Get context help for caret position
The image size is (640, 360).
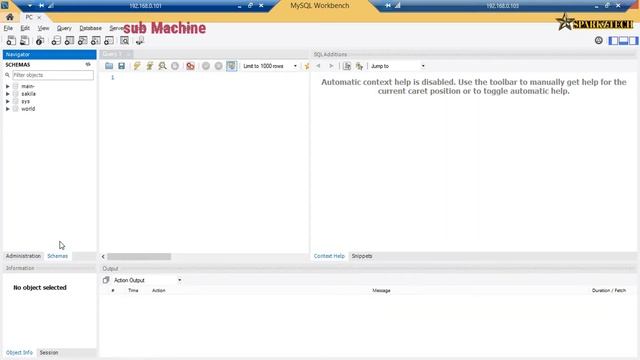tap(347, 66)
